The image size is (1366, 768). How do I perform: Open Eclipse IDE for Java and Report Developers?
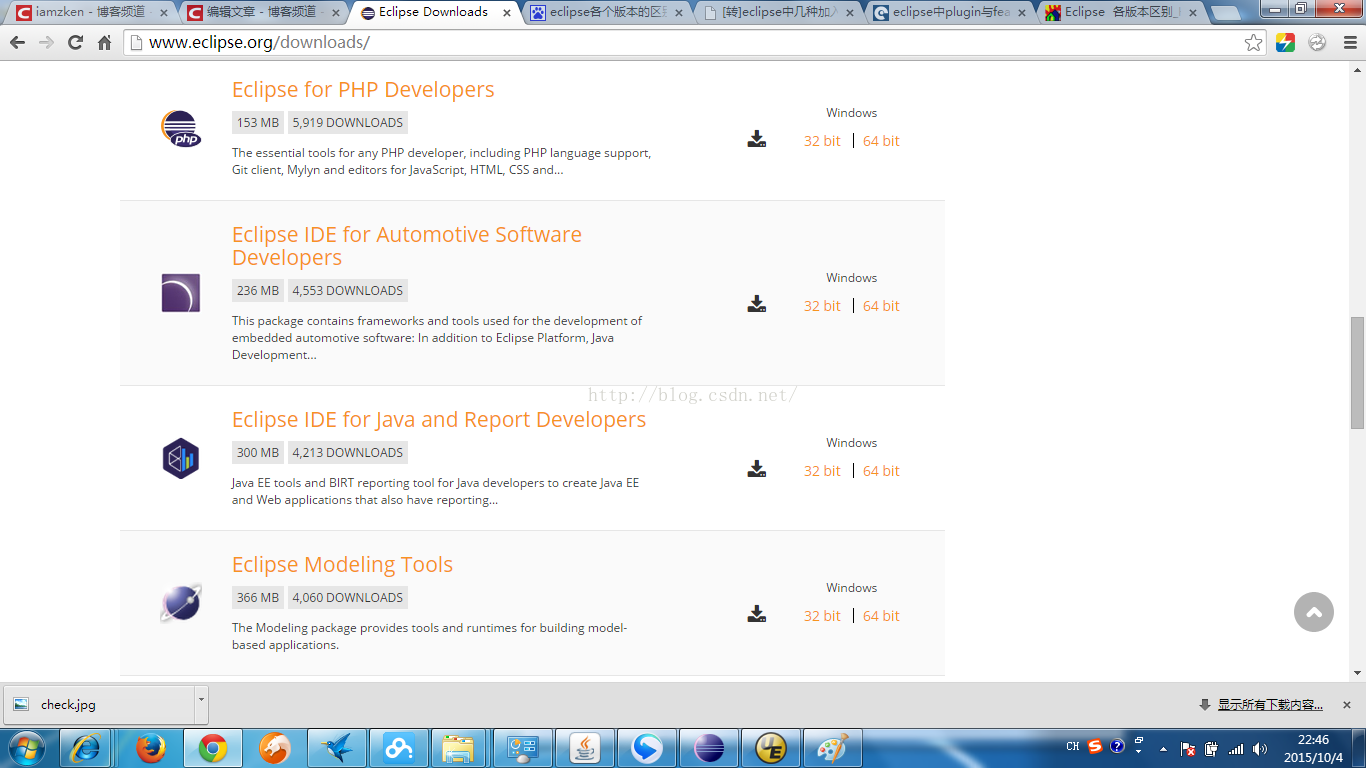coord(439,419)
